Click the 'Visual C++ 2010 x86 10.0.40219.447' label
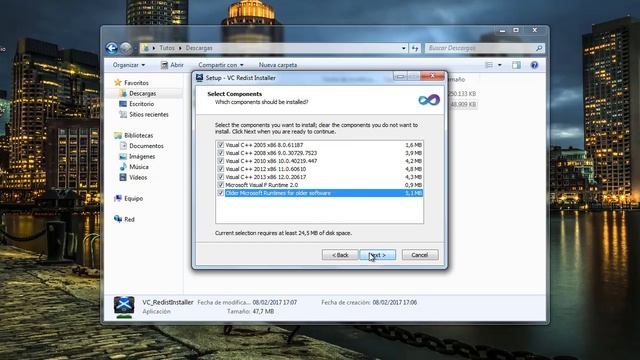The height and width of the screenshot is (360, 640). (x=271, y=161)
